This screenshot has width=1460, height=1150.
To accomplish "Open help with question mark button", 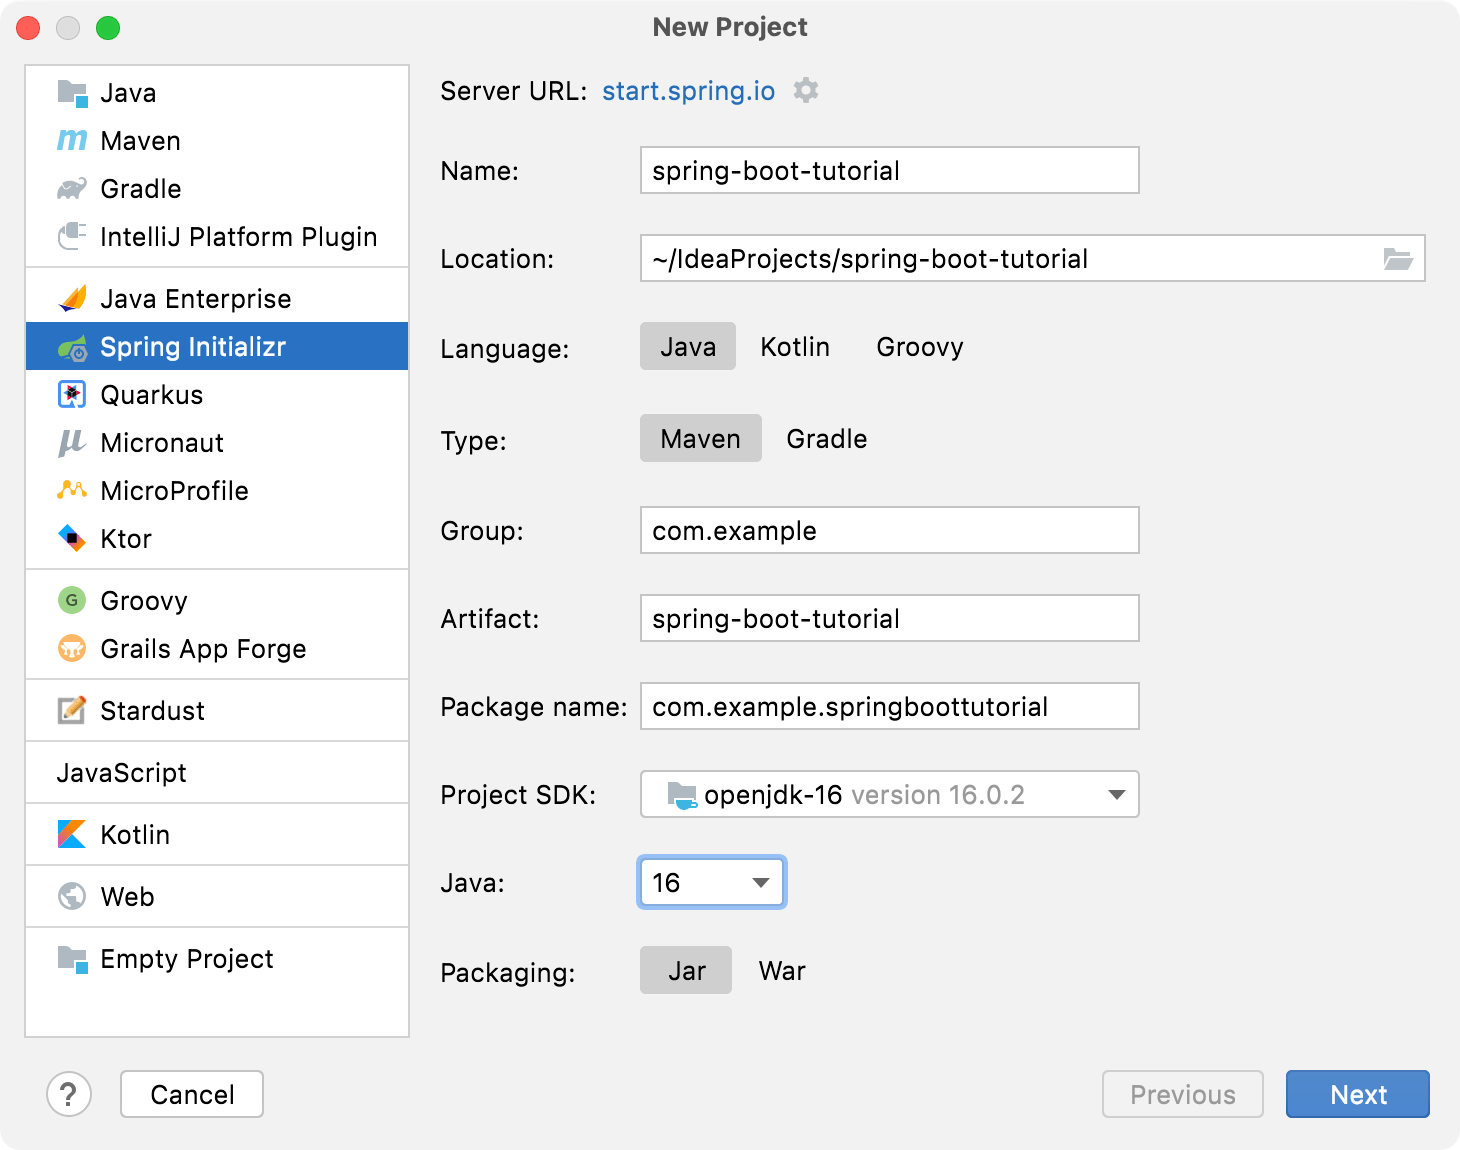I will tap(69, 1094).
